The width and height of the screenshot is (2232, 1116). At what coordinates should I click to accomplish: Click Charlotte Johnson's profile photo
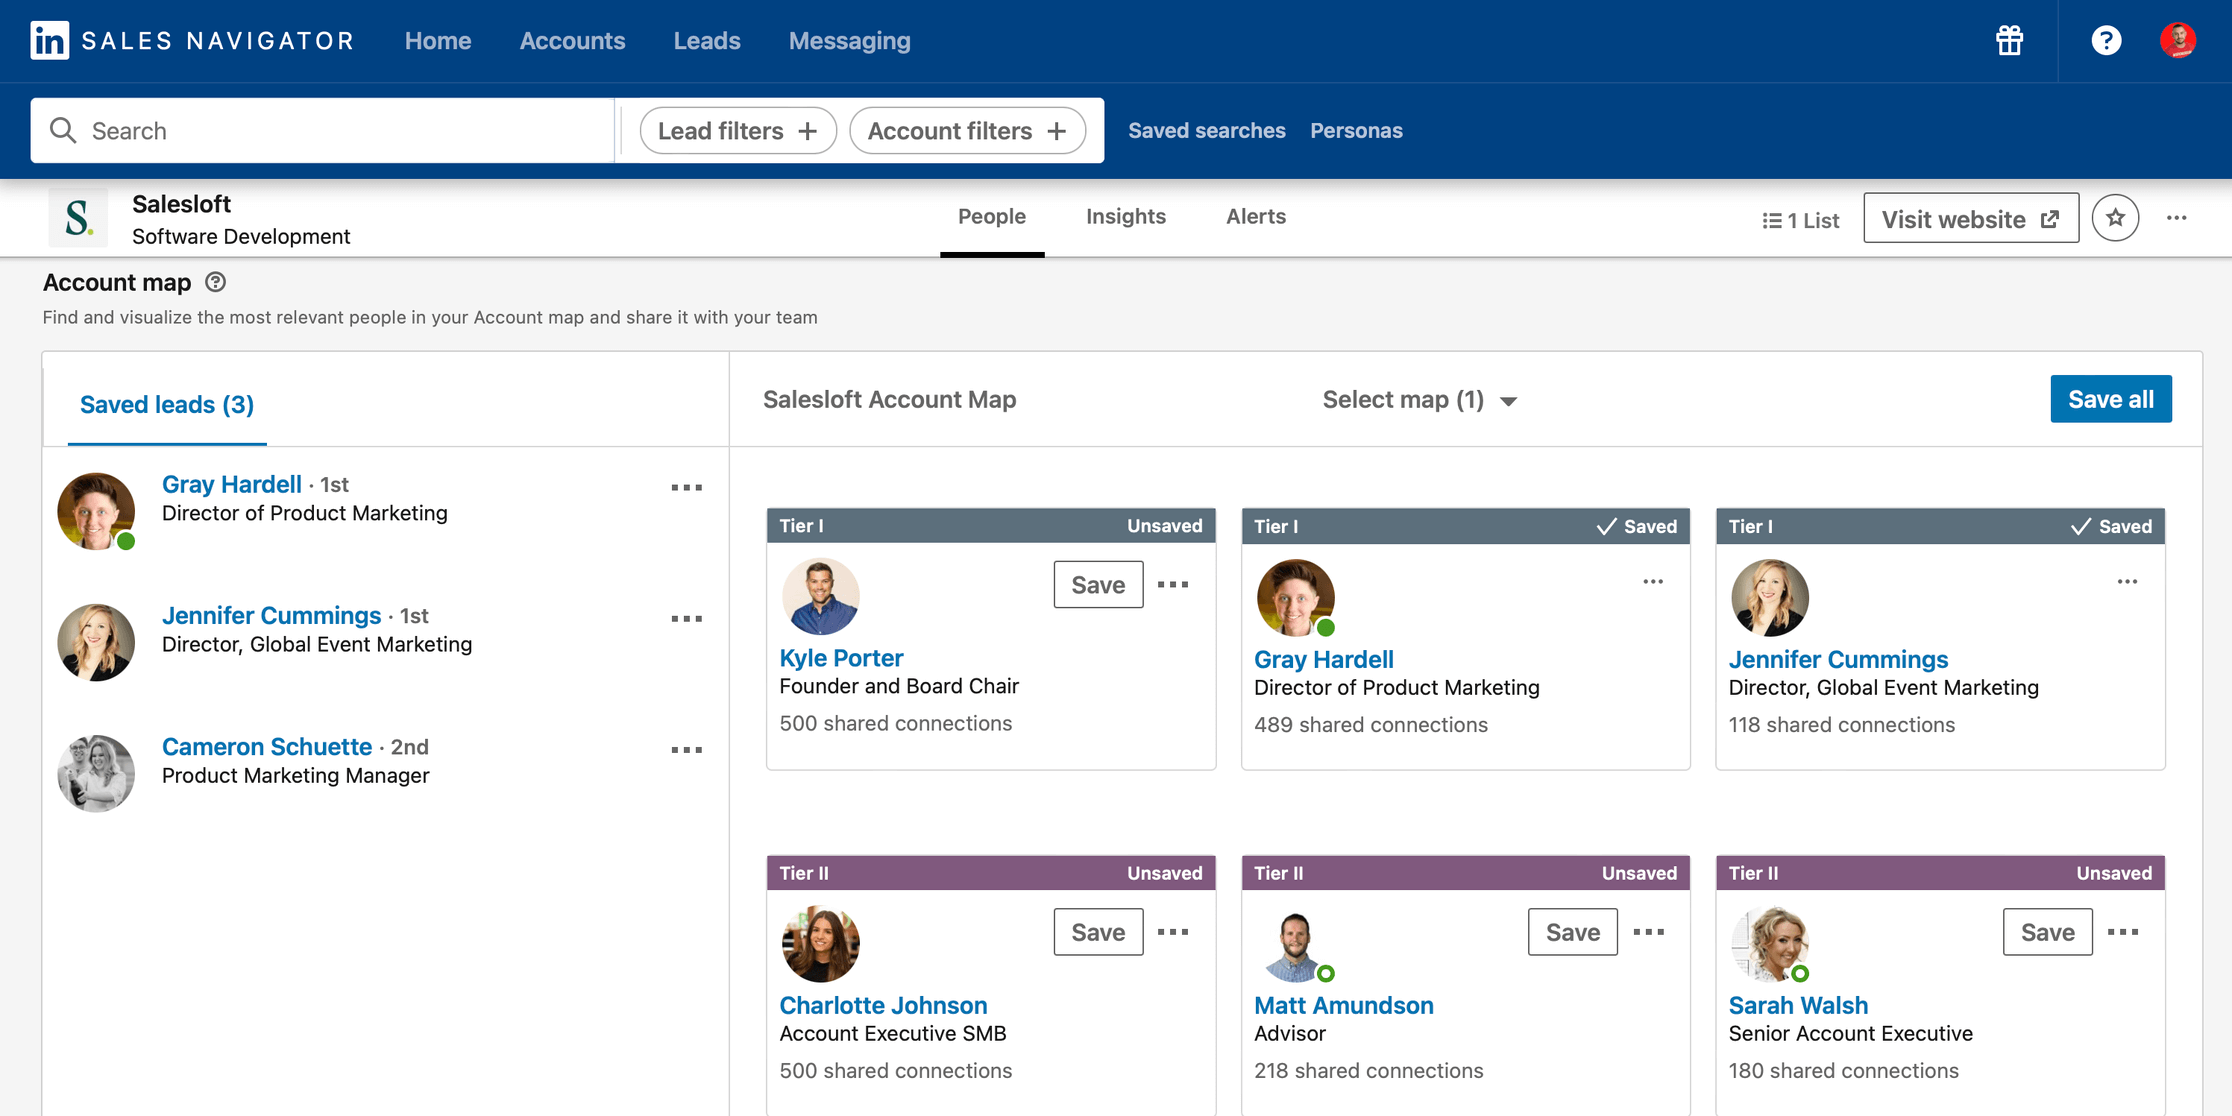coord(820,944)
